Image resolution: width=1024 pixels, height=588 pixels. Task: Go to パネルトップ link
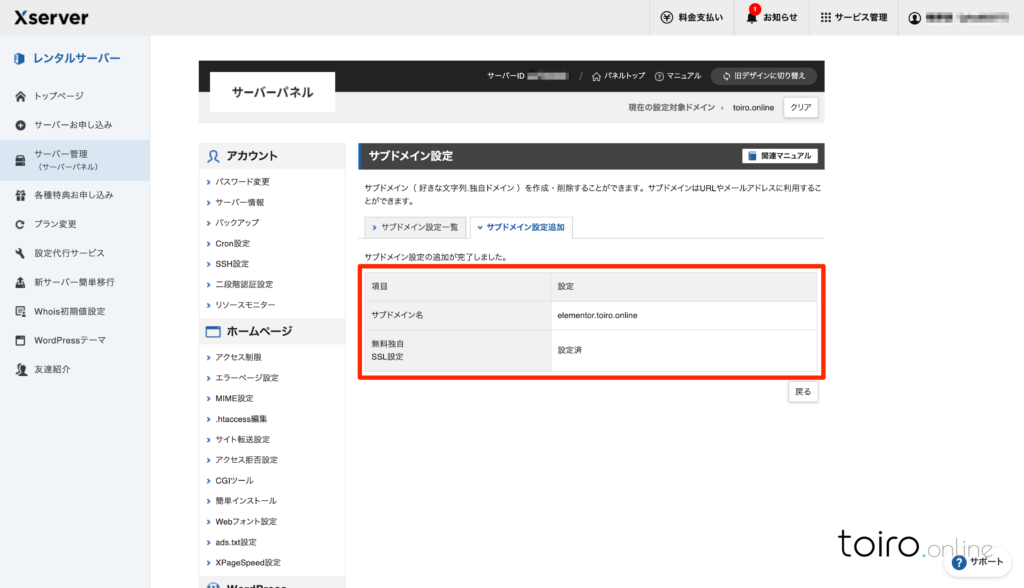click(x=619, y=76)
